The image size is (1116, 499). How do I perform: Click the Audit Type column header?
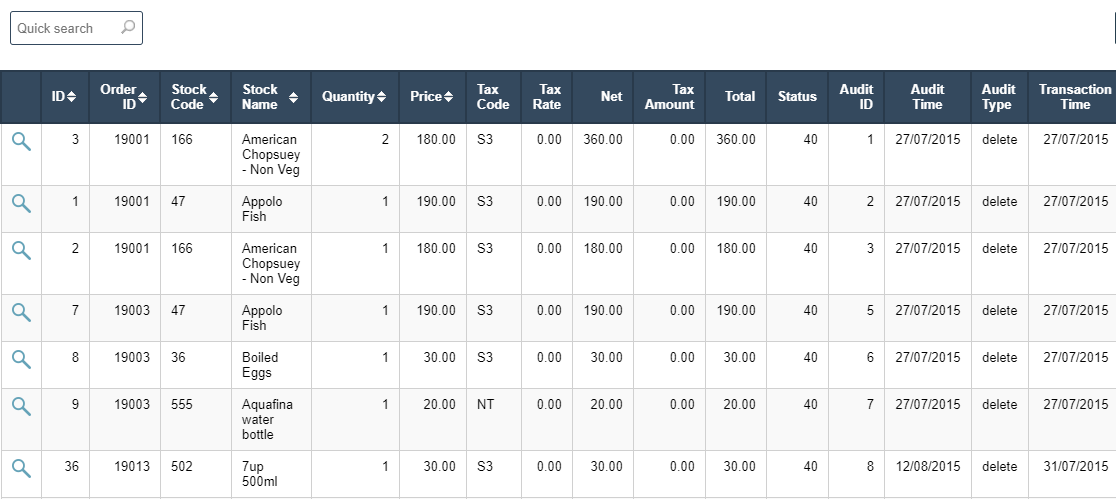(998, 97)
